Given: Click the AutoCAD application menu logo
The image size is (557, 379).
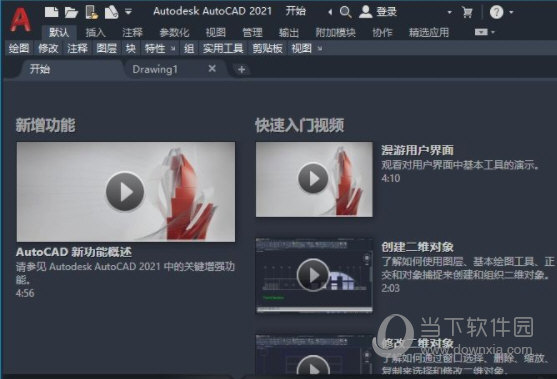Looking at the screenshot, I should 20,20.
